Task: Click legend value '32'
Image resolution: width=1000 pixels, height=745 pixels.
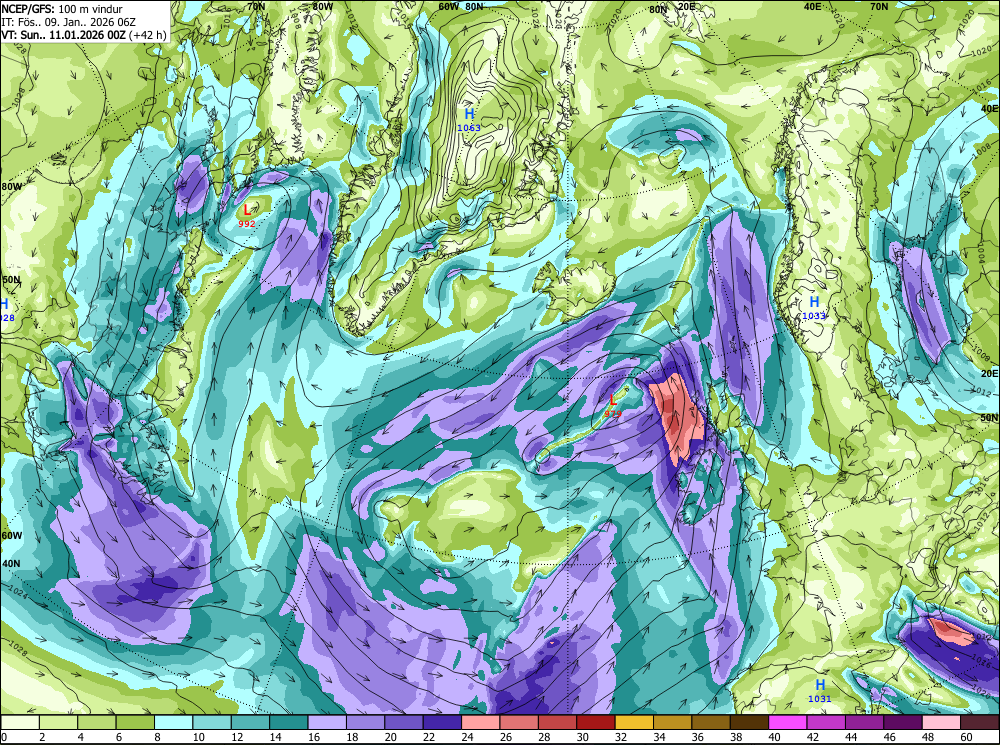Action: pyautogui.click(x=621, y=737)
